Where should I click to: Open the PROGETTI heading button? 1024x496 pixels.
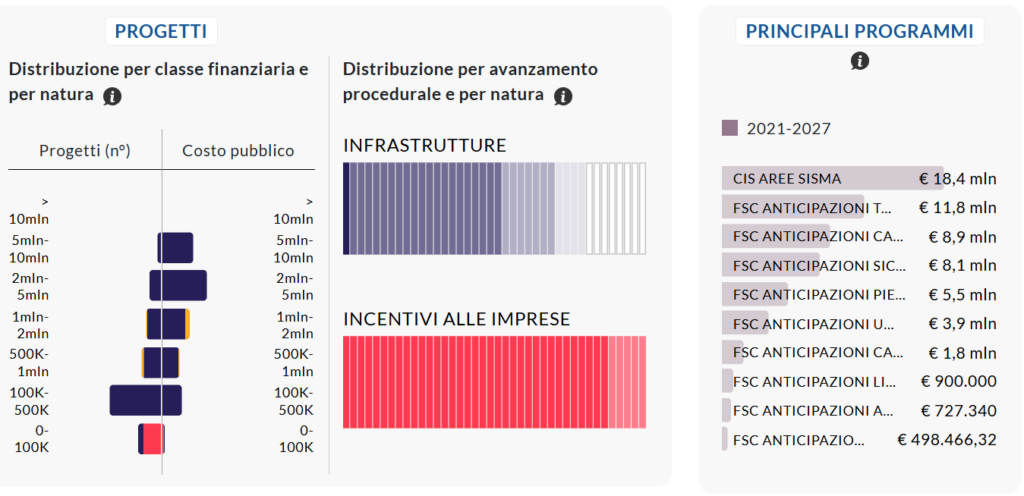click(x=161, y=31)
